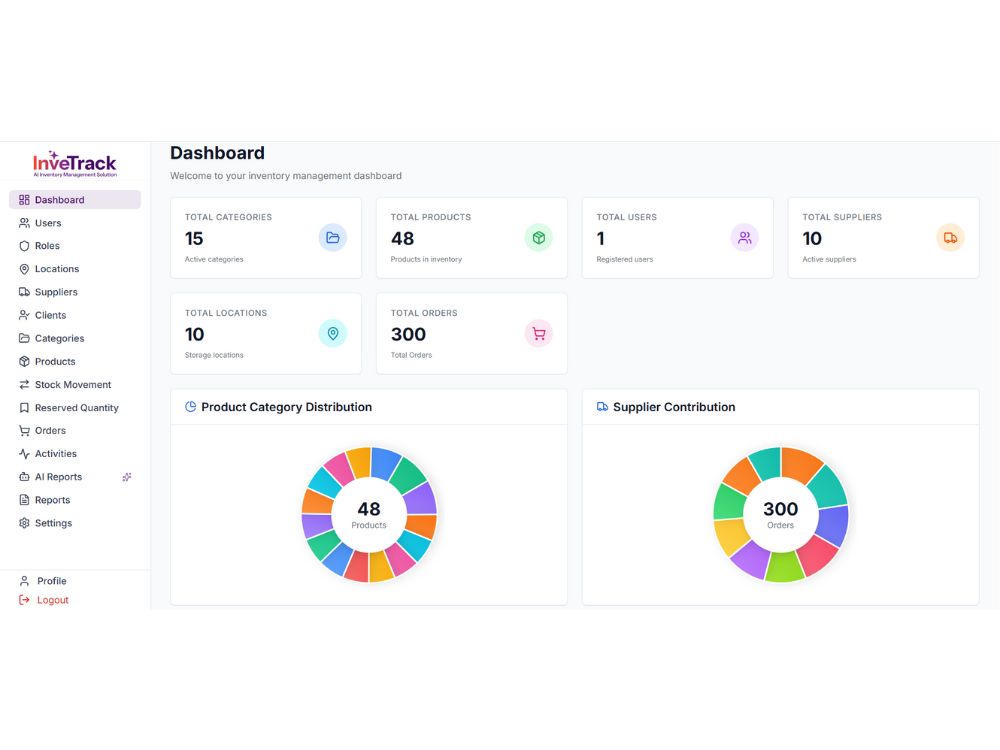The height and width of the screenshot is (750, 1000).
Task: Click the pink cart icon on Total Orders card
Action: coord(539,334)
